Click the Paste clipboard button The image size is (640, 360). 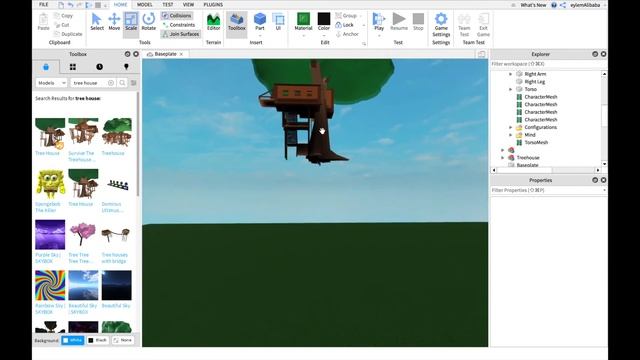click(x=43, y=22)
